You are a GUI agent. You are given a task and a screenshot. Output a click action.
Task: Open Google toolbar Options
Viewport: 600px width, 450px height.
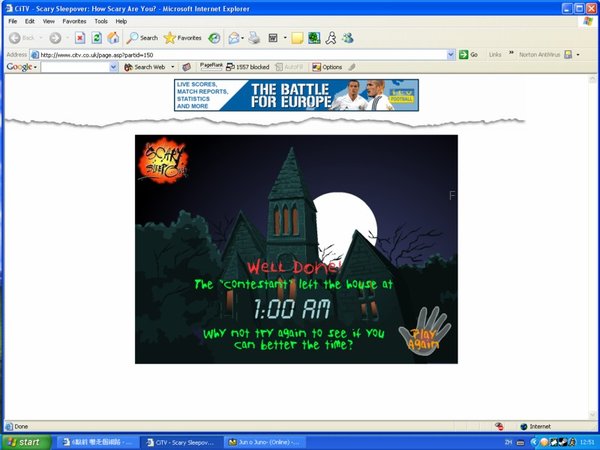pyautogui.click(x=327, y=67)
